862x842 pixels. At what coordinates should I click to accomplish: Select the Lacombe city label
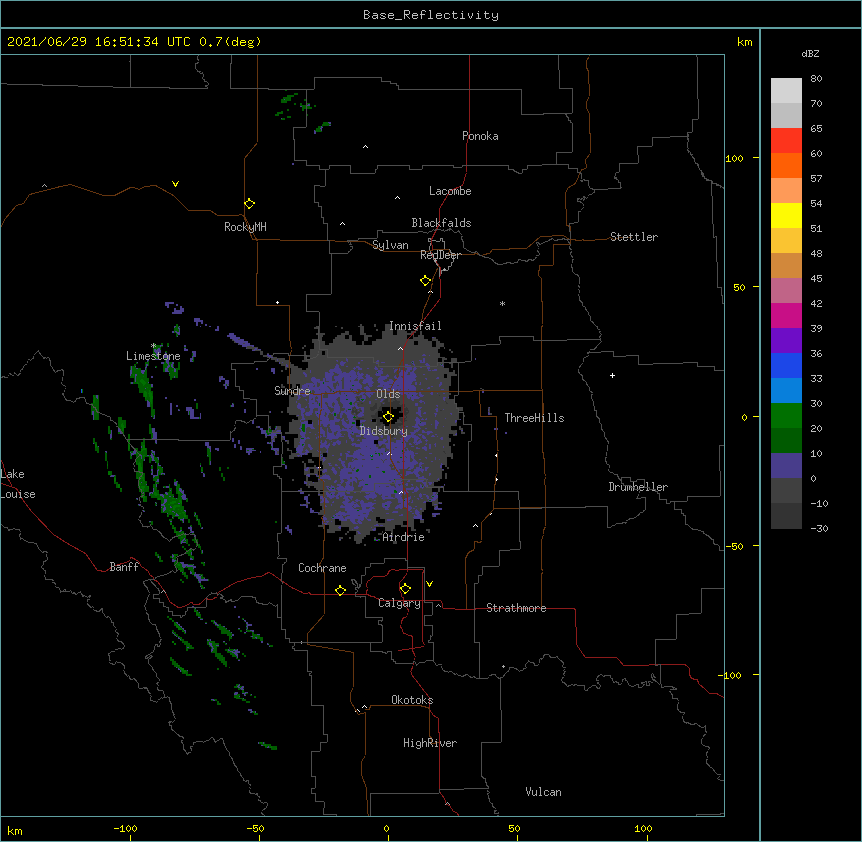click(x=450, y=191)
